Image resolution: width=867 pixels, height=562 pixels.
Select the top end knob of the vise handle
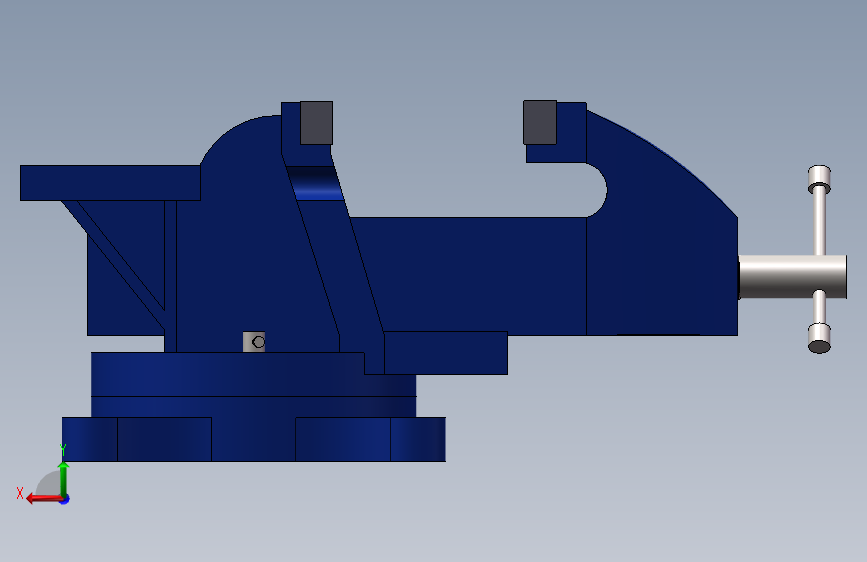[x=819, y=179]
